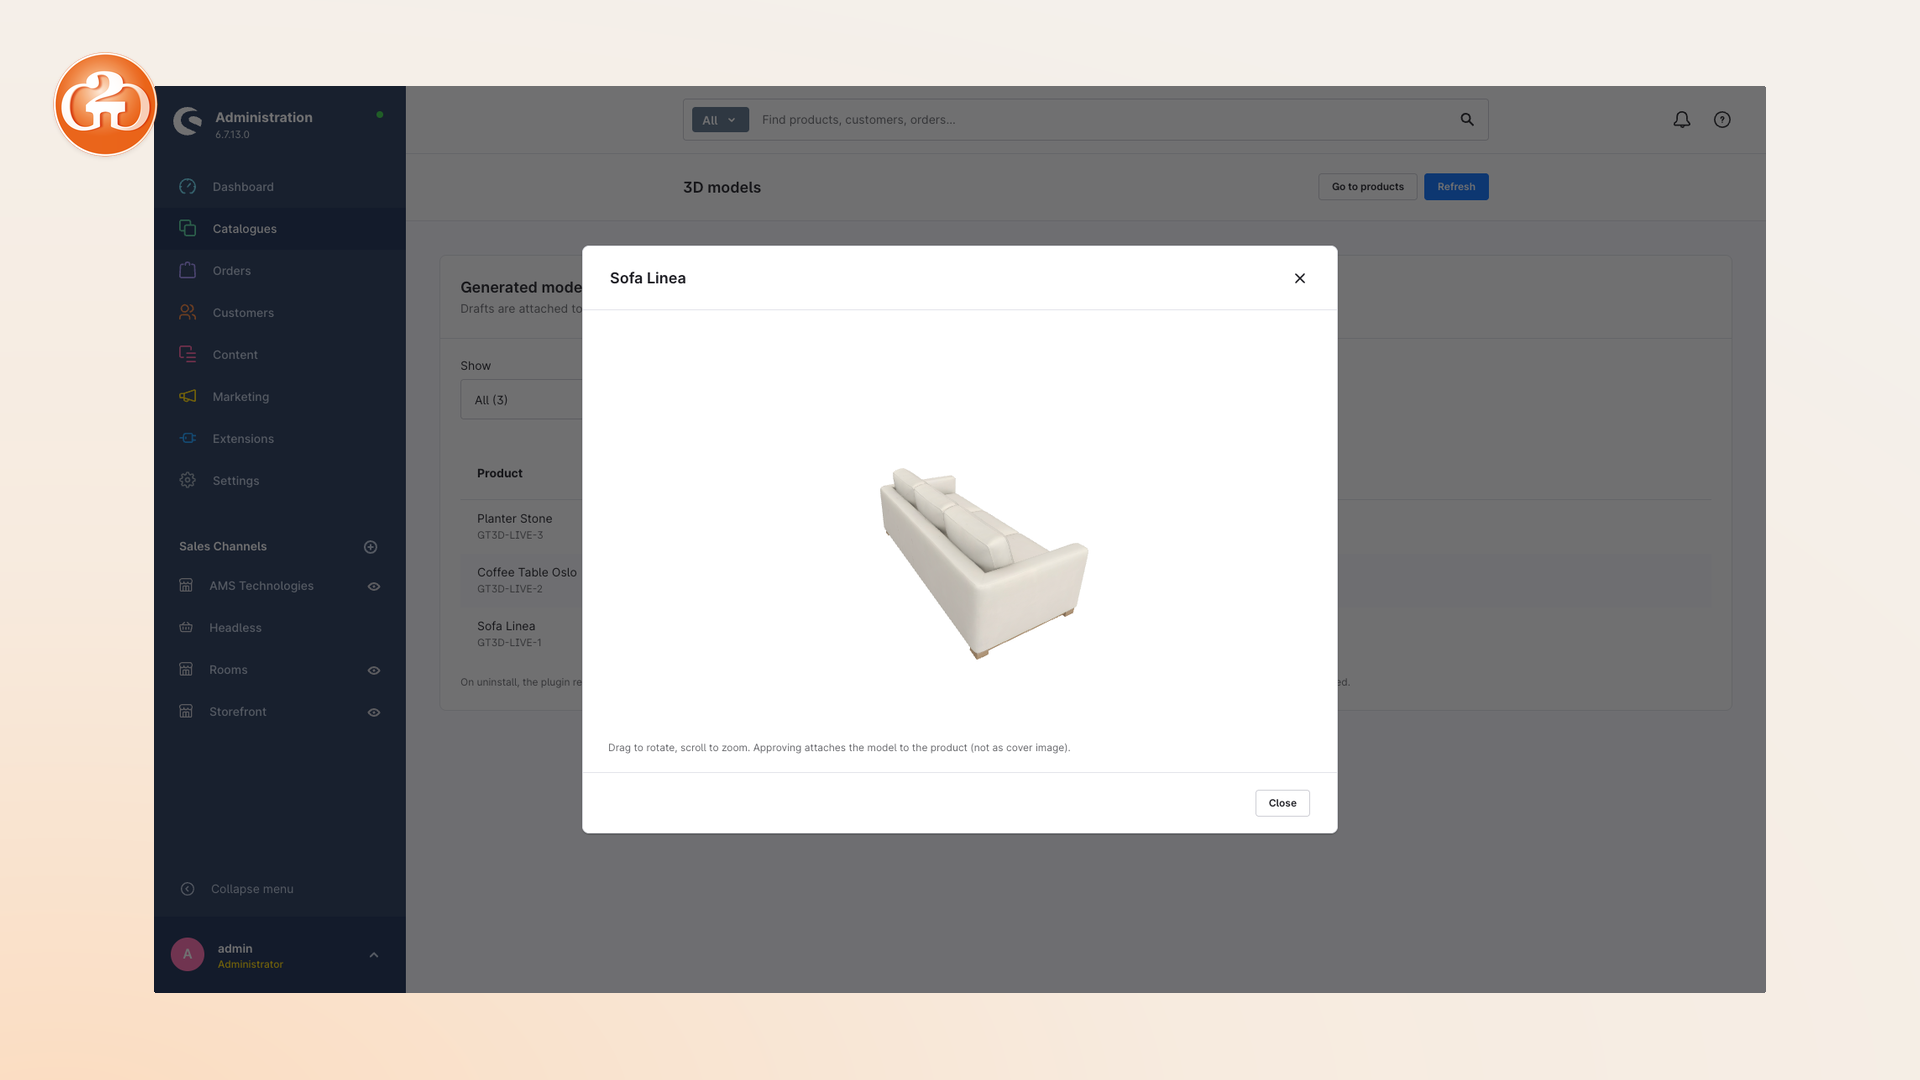Click the admin avatar circle
1920x1080 pixels.
[187, 955]
